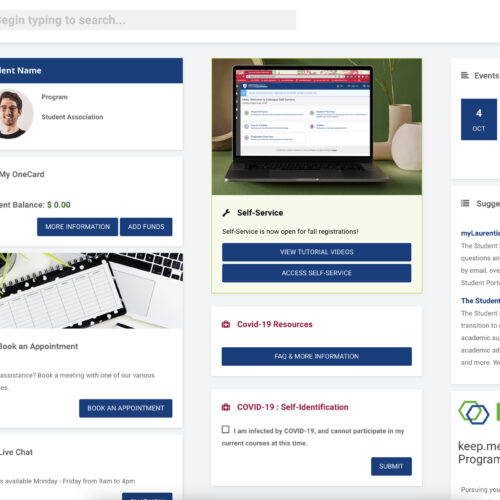Check the 'I am infected by COVID-19' checkbox

[x=226, y=429]
